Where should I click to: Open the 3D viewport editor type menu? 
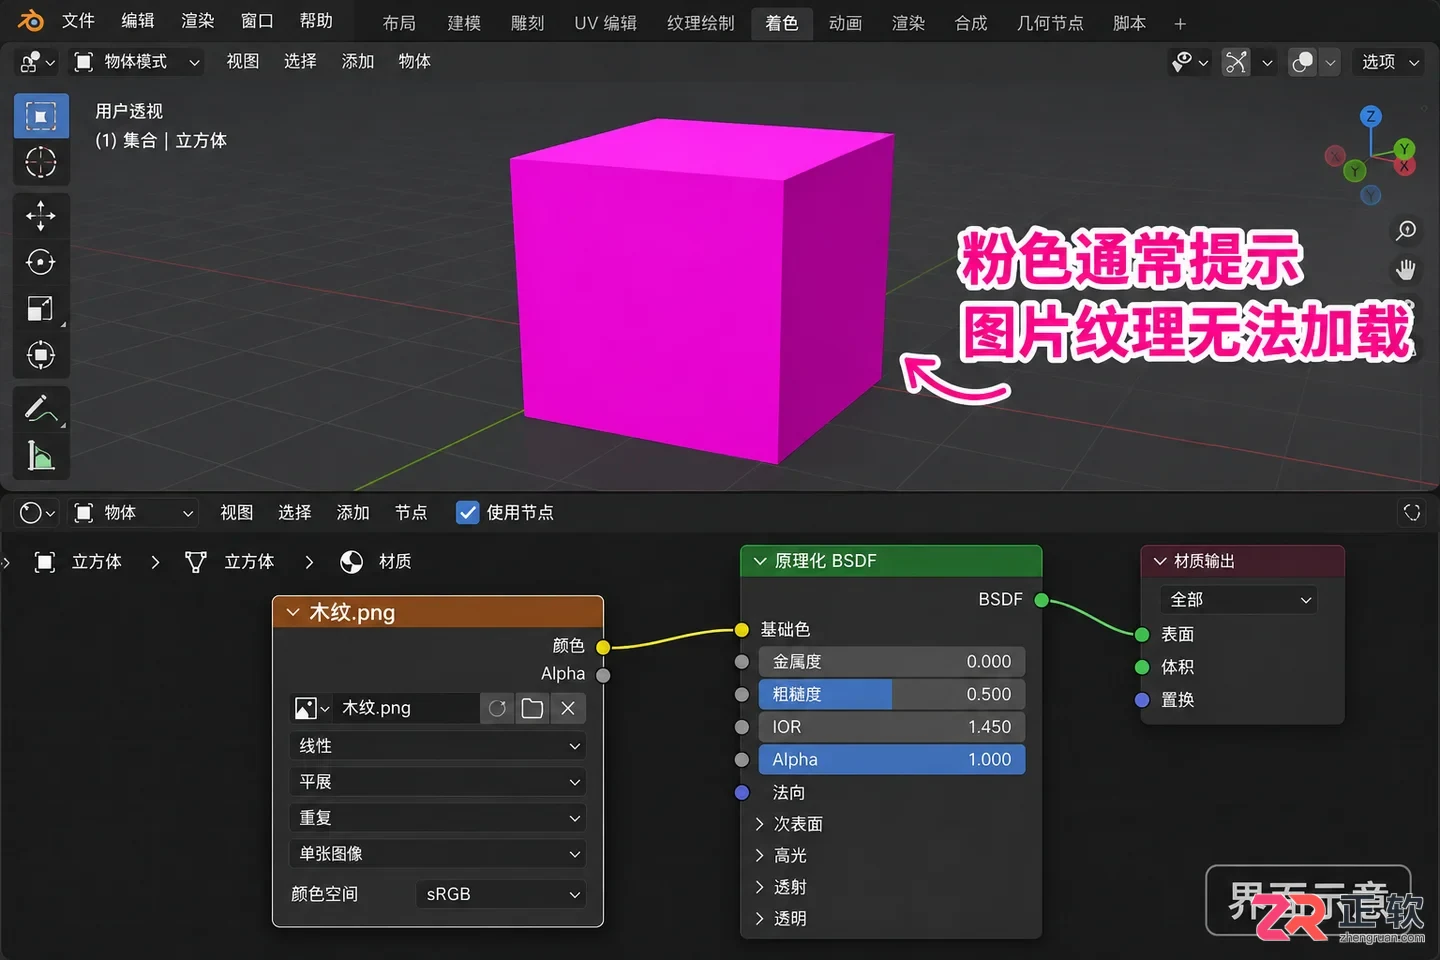click(38, 62)
